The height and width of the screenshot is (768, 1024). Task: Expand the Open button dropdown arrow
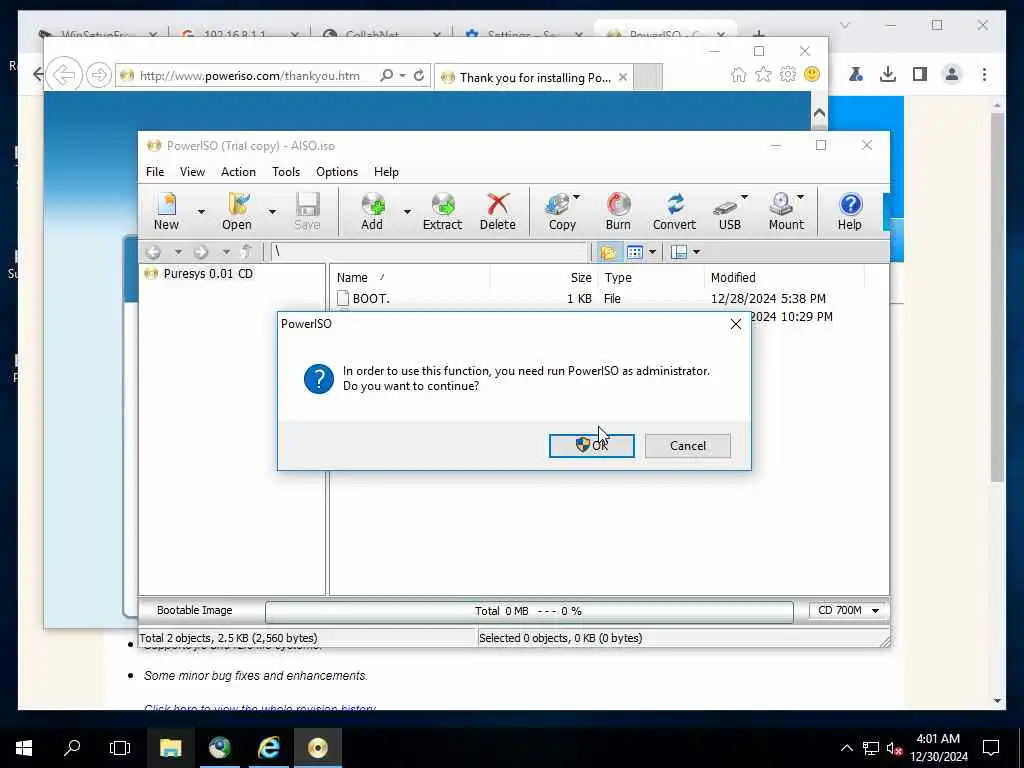272,212
